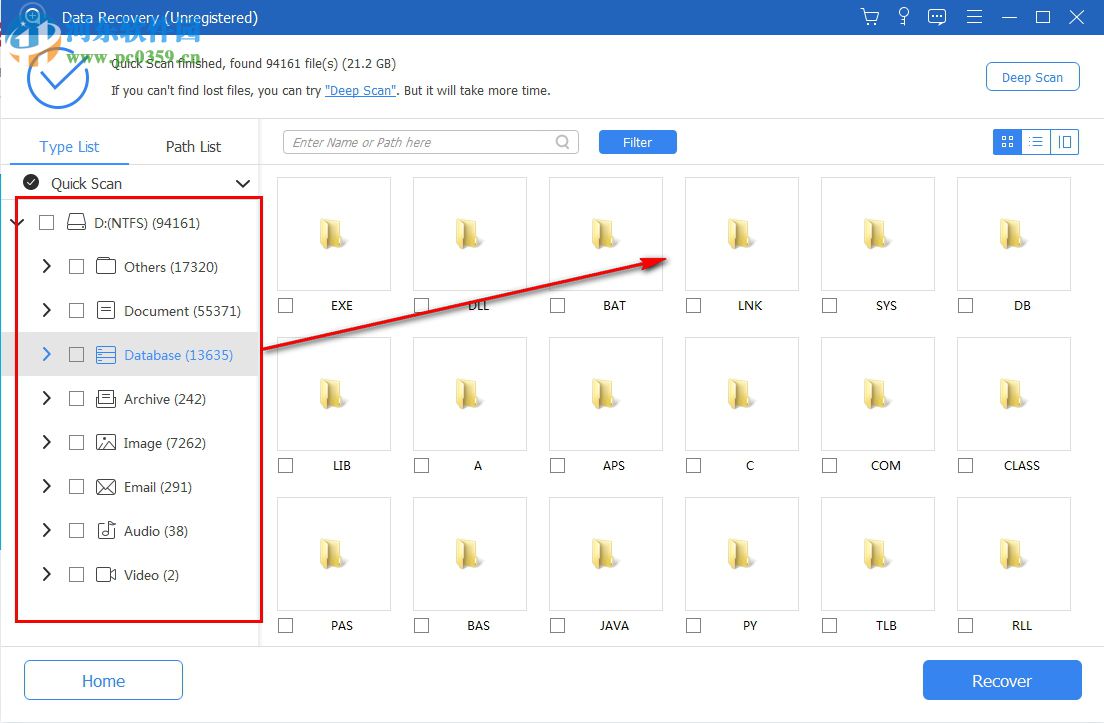Tick the checkbox beside Document (55371)

coord(76,310)
